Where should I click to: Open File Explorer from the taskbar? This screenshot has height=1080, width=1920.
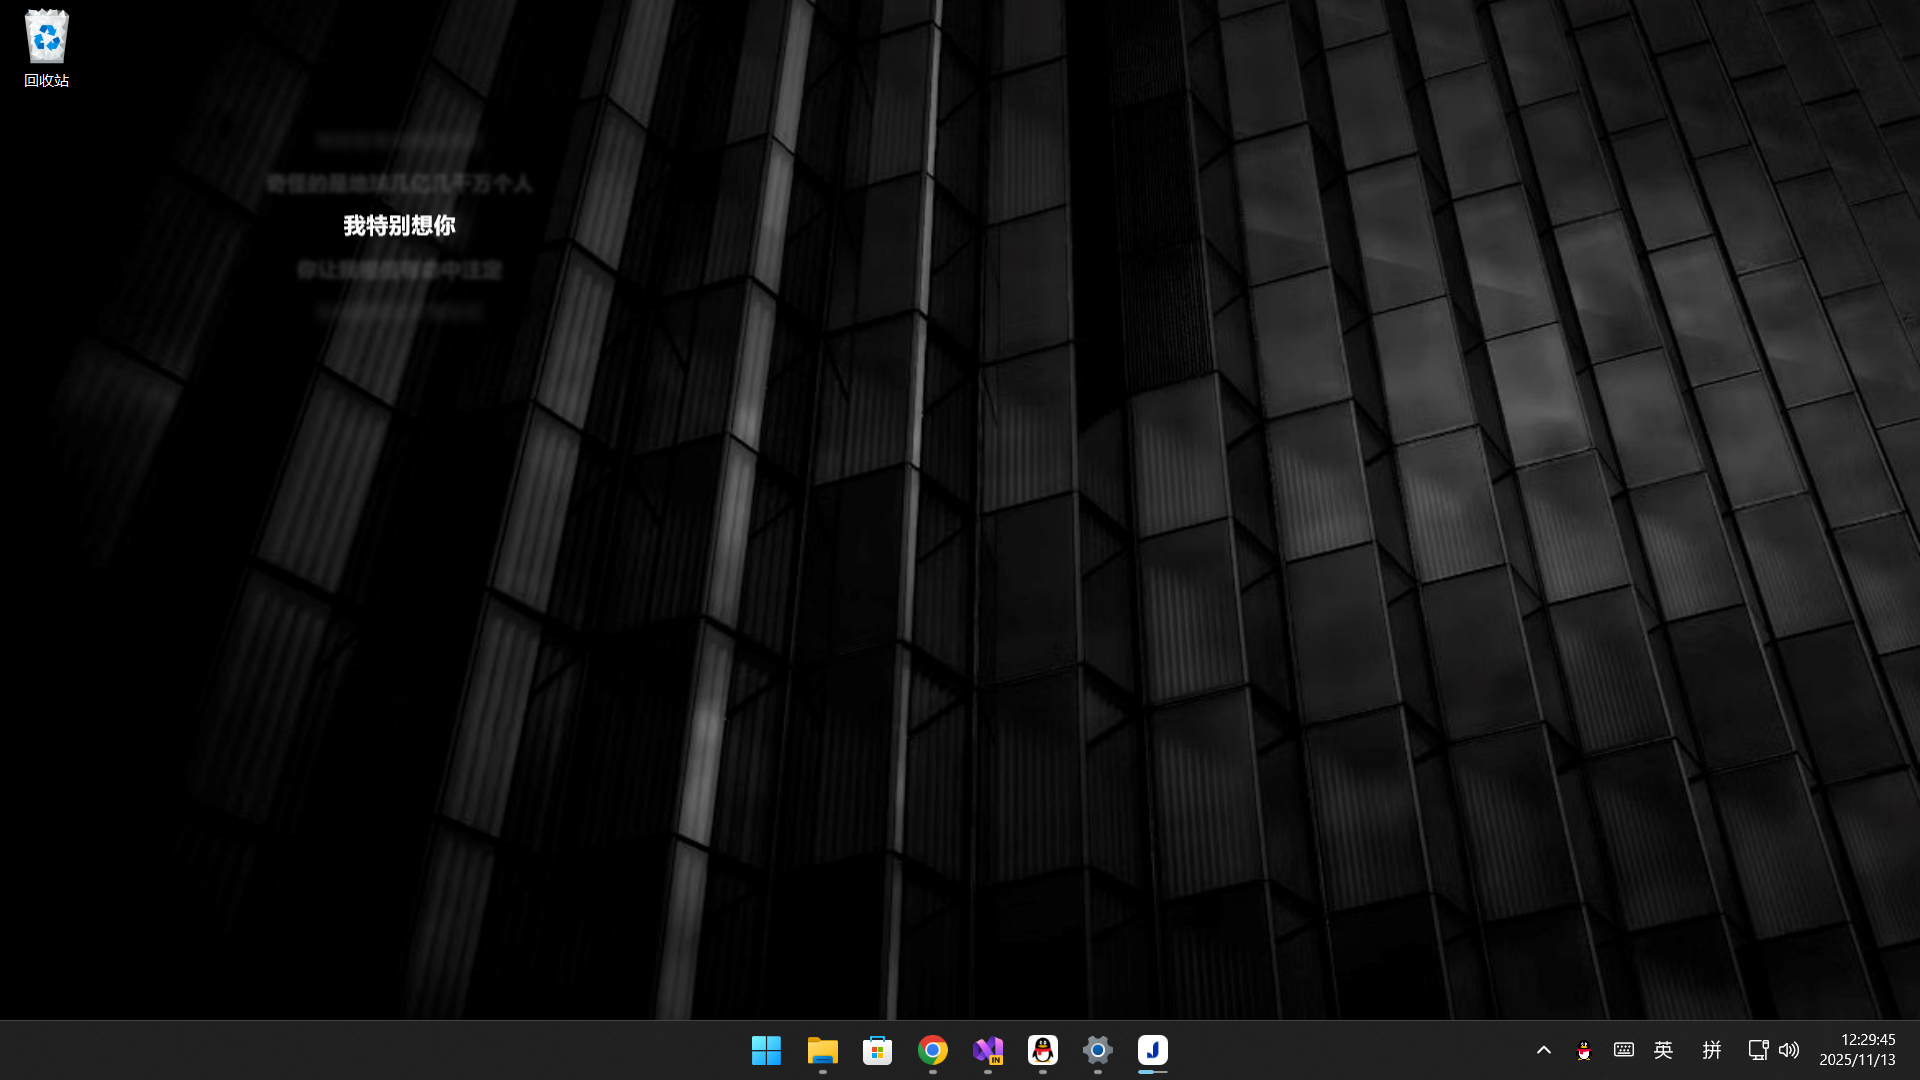(822, 1050)
